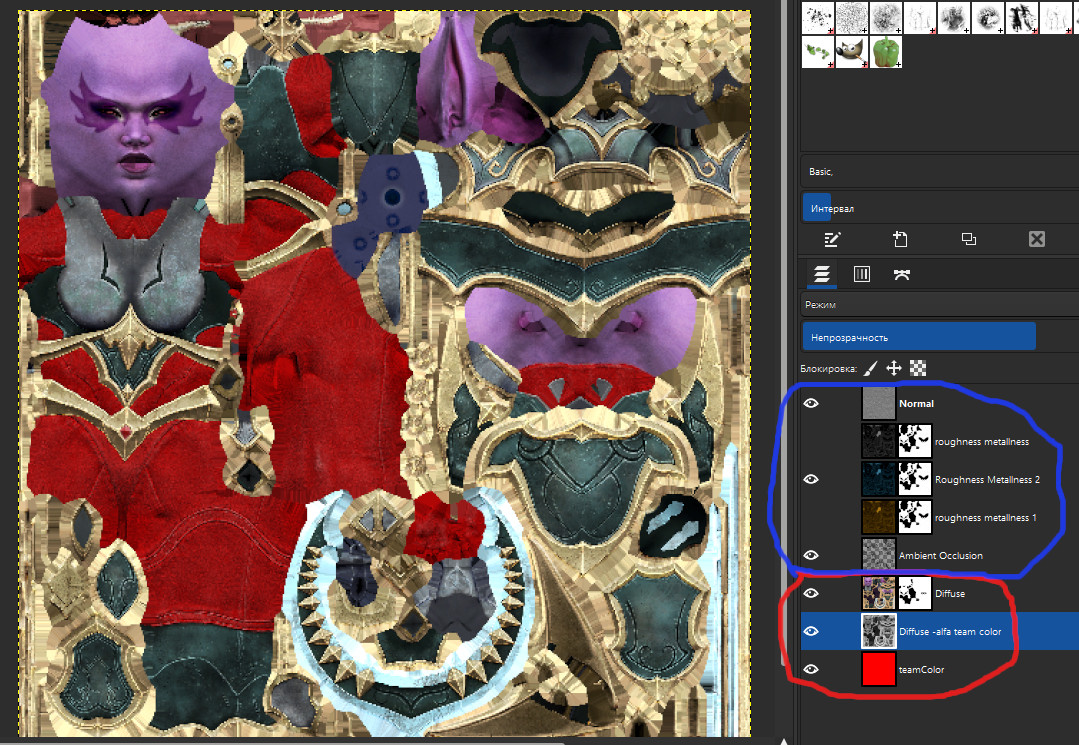Switch to the Paths tab icon

coord(901,274)
